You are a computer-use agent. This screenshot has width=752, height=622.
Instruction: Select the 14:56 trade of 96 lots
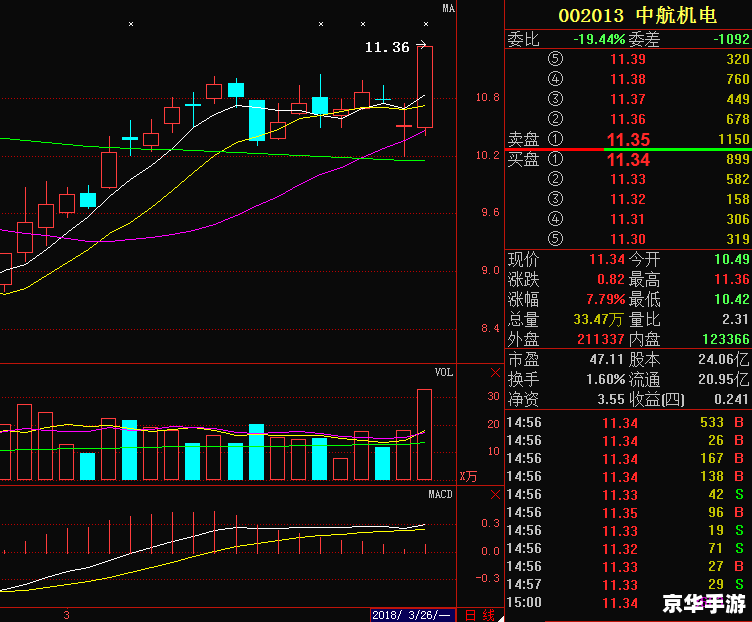point(626,513)
